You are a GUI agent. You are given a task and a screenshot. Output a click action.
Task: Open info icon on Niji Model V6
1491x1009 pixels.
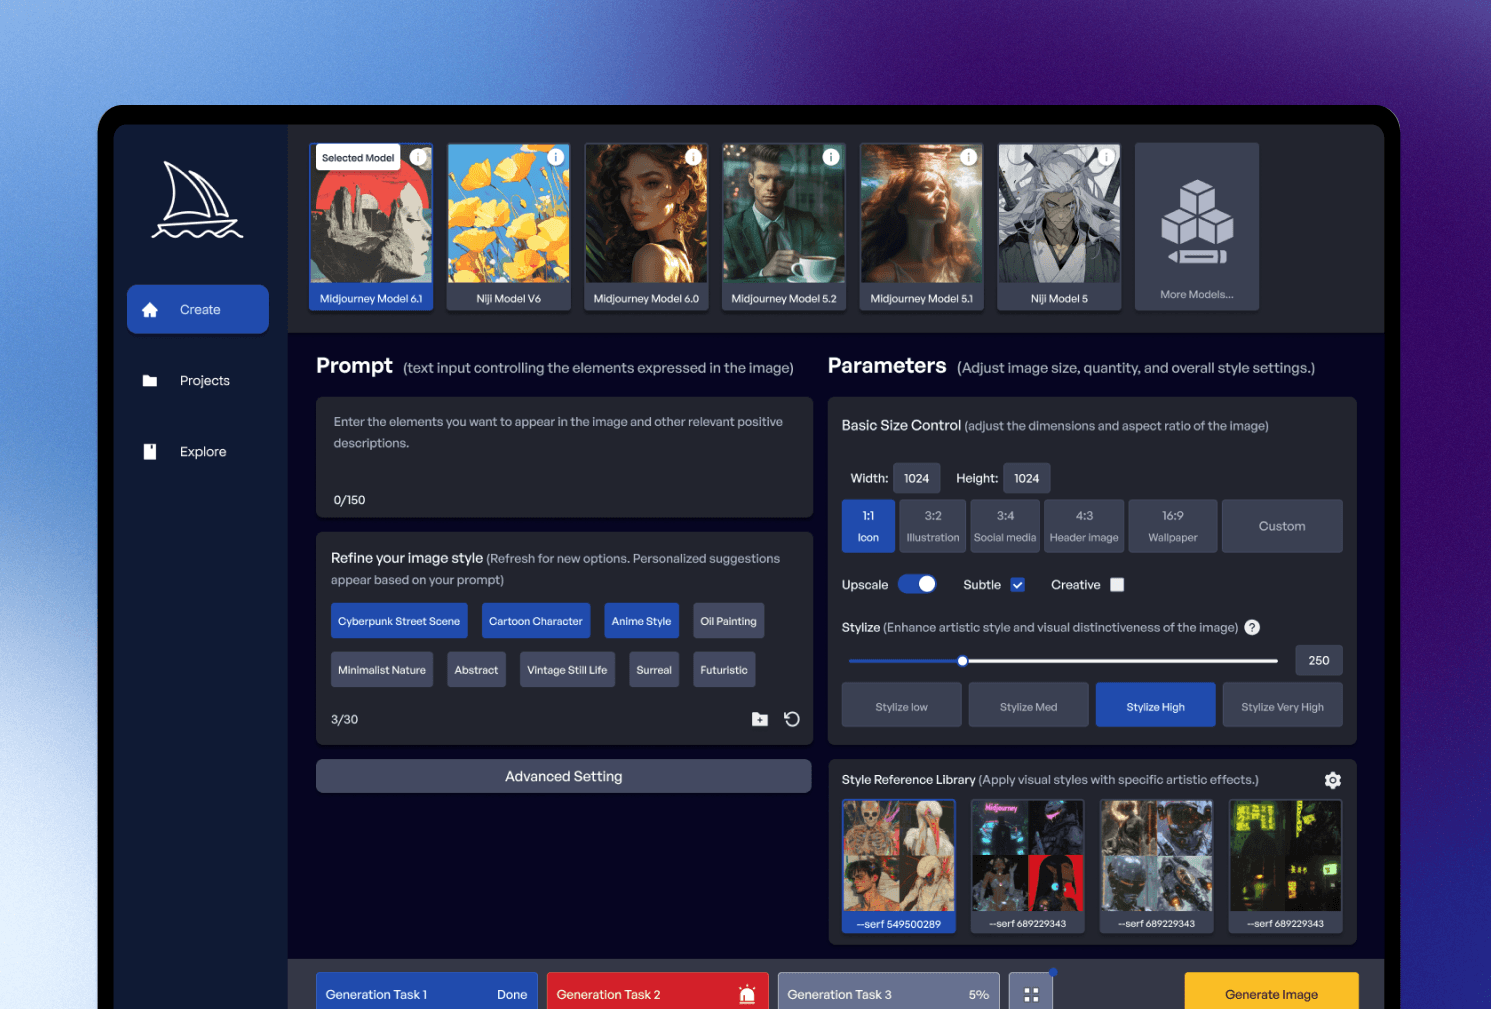pos(556,157)
